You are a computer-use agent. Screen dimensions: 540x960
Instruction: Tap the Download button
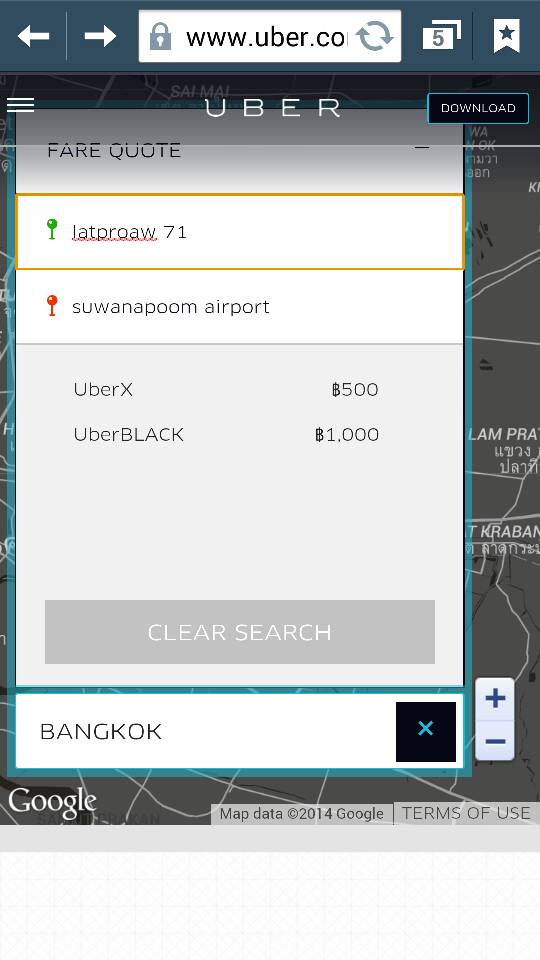coord(478,108)
